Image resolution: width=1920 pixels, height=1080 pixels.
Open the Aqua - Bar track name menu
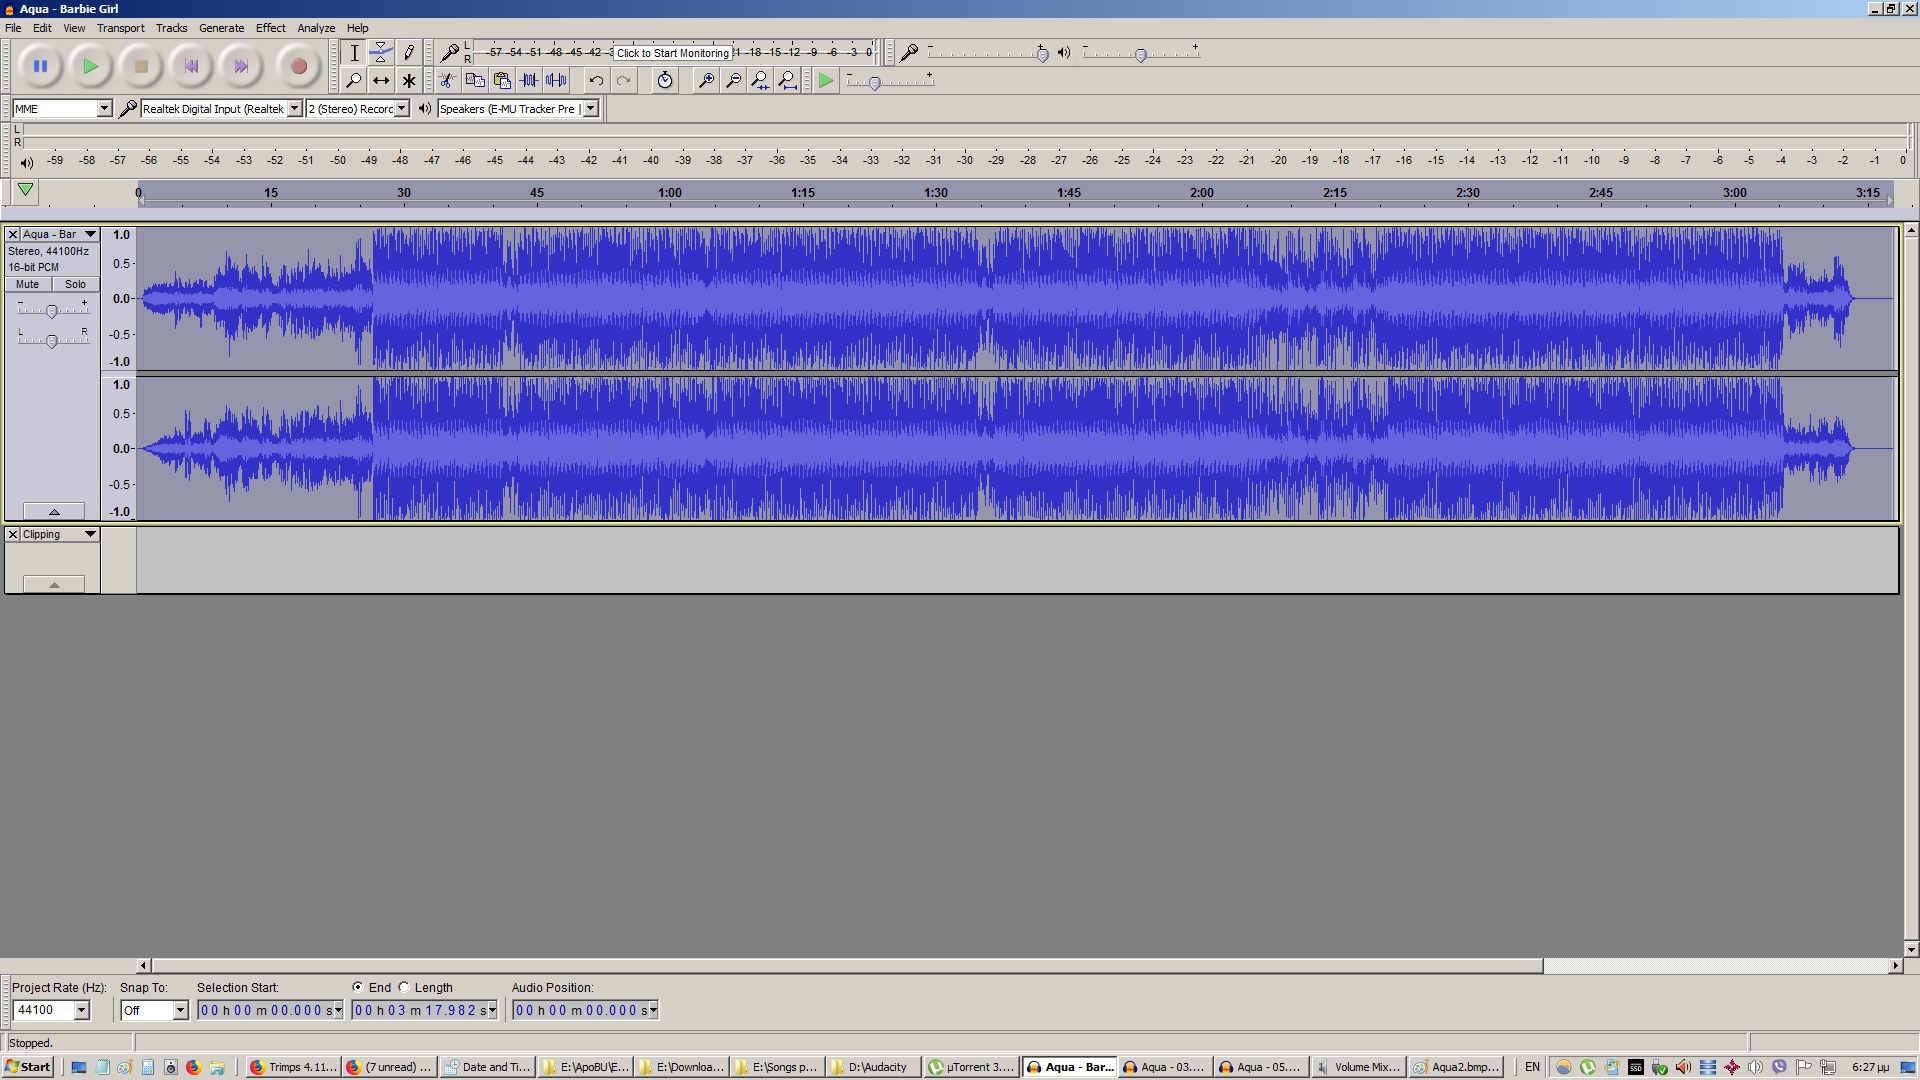point(59,234)
